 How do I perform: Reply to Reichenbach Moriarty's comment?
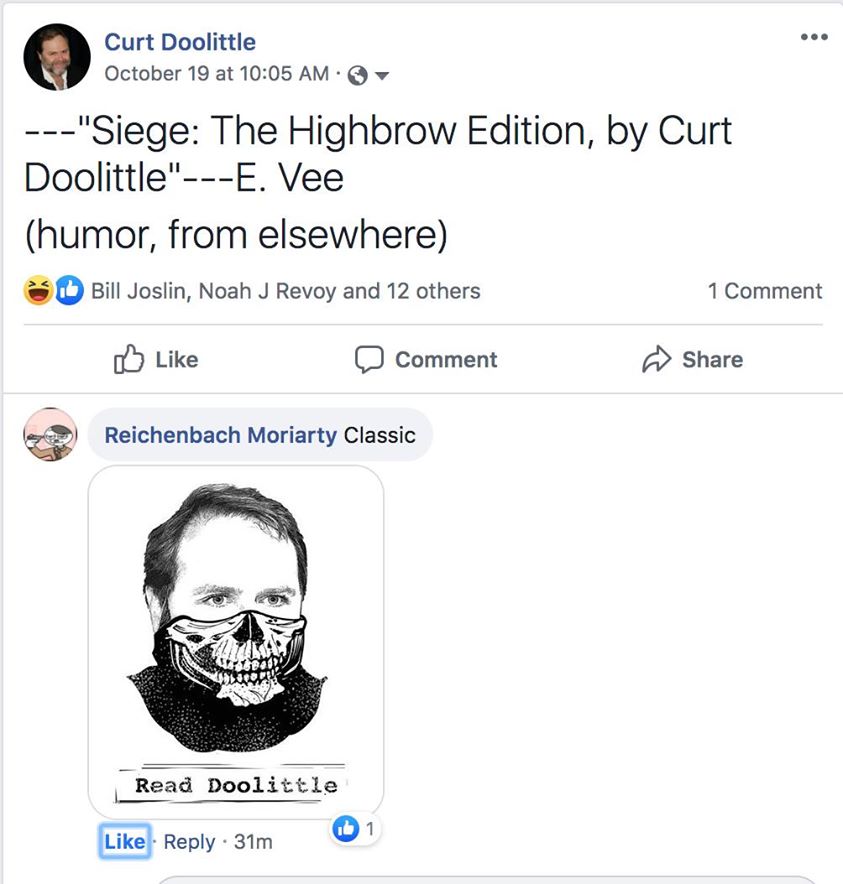(189, 842)
